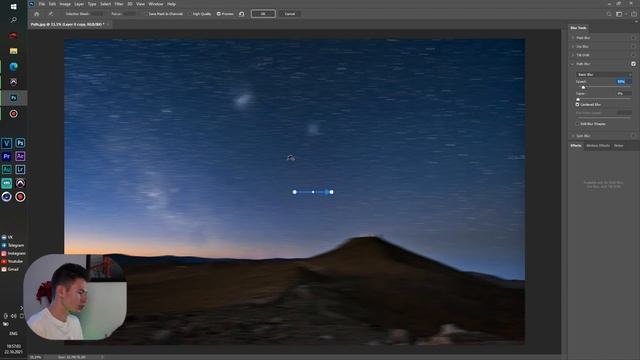The image size is (640, 360).
Task: Click the red icon above File Explorer
Action: tap(13, 36)
